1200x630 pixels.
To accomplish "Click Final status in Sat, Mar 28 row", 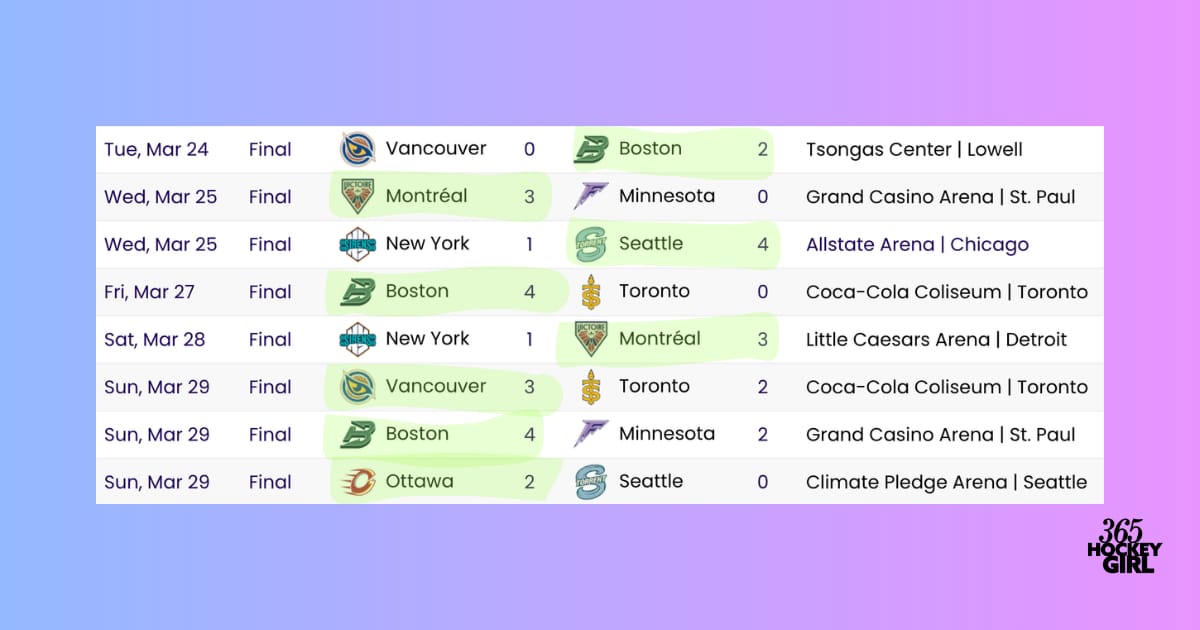I will click(x=270, y=339).
